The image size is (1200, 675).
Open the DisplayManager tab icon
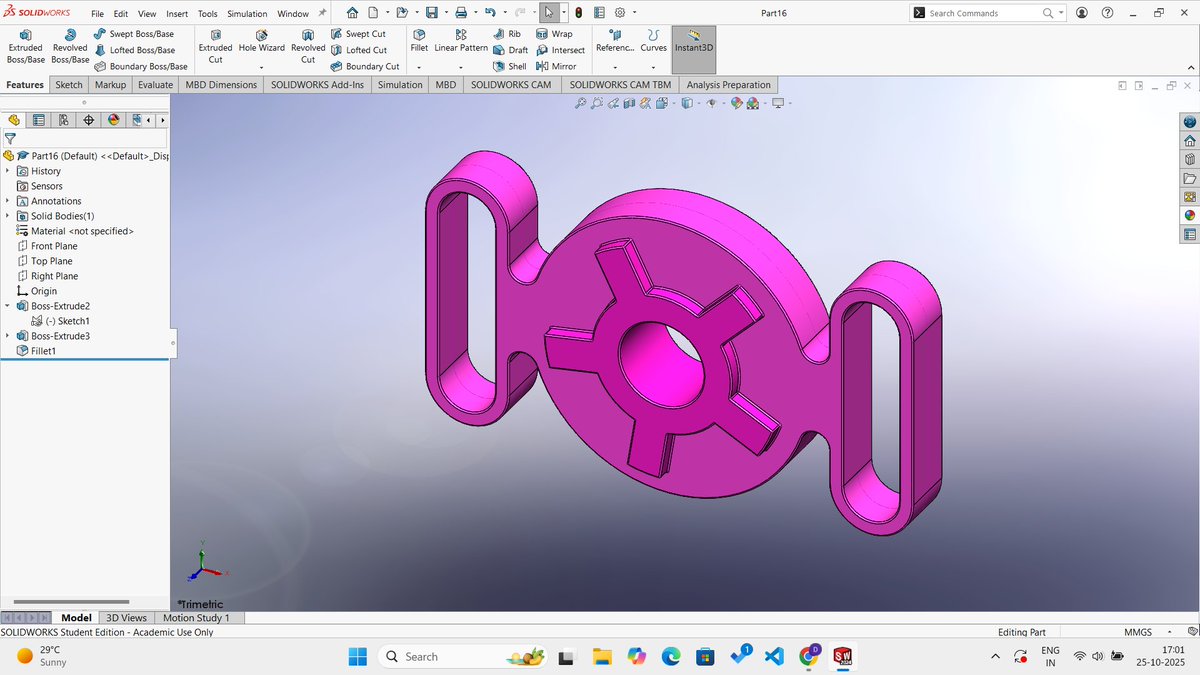tap(113, 120)
